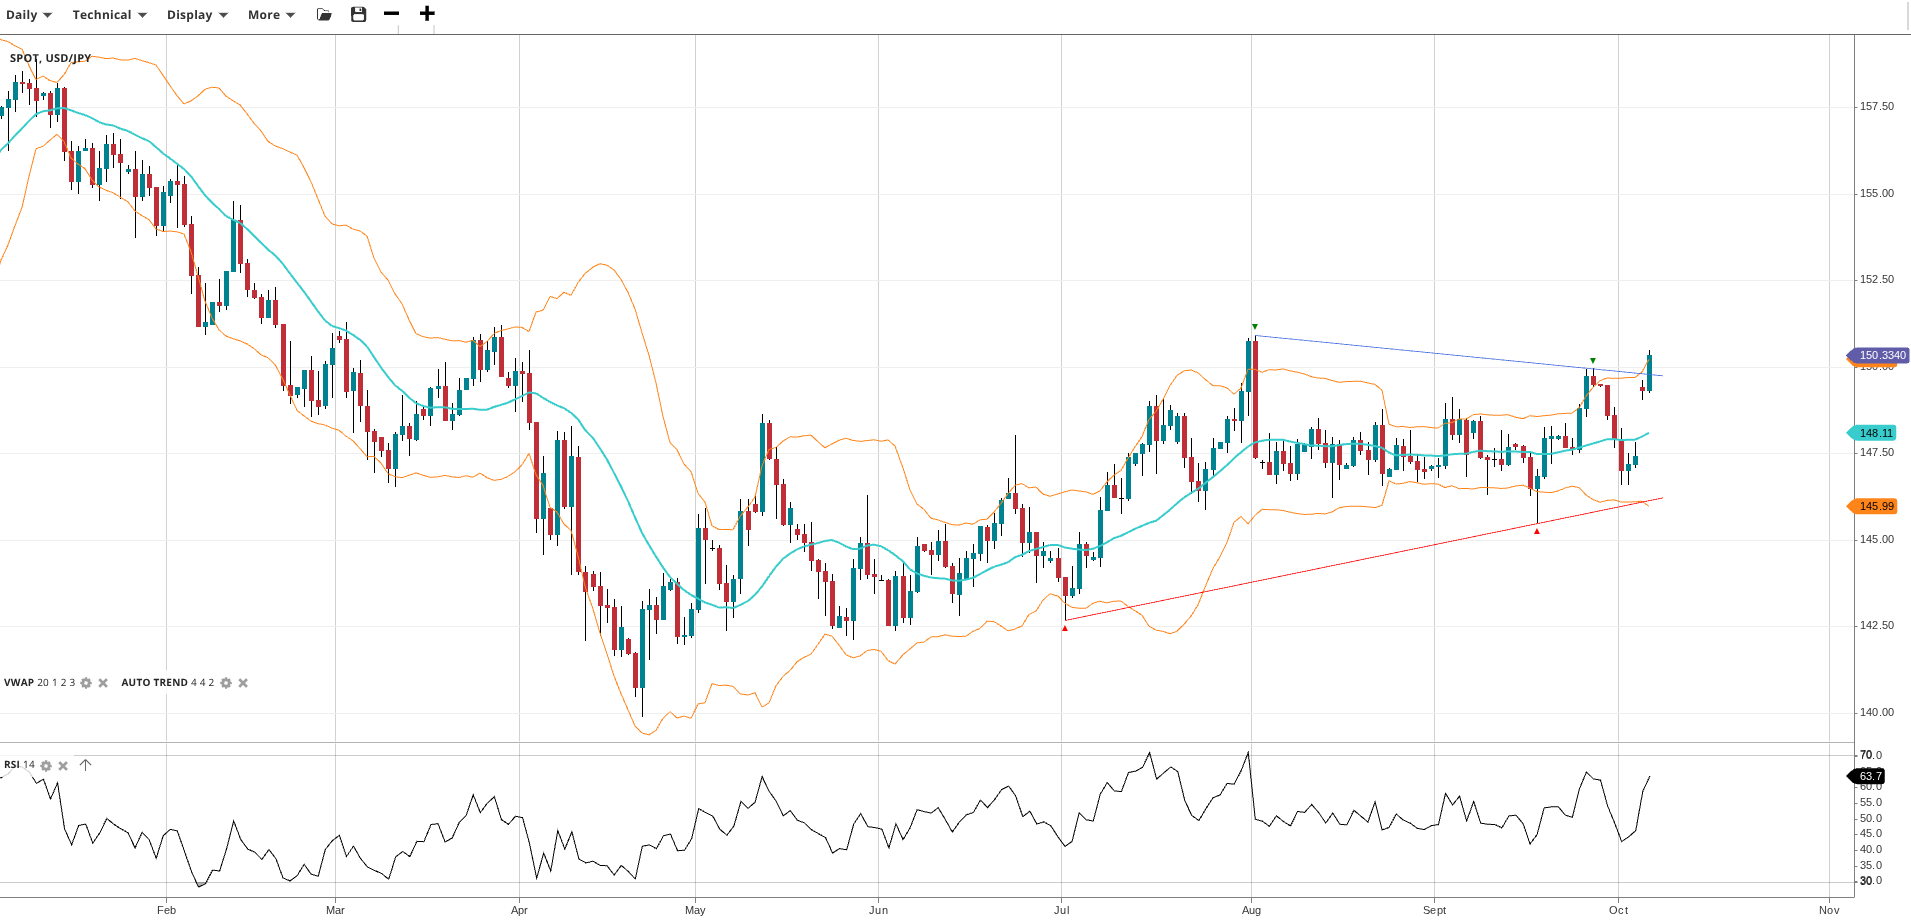This screenshot has height=923, width=1911.
Task: Open the Display options dropdown
Action: click(197, 15)
